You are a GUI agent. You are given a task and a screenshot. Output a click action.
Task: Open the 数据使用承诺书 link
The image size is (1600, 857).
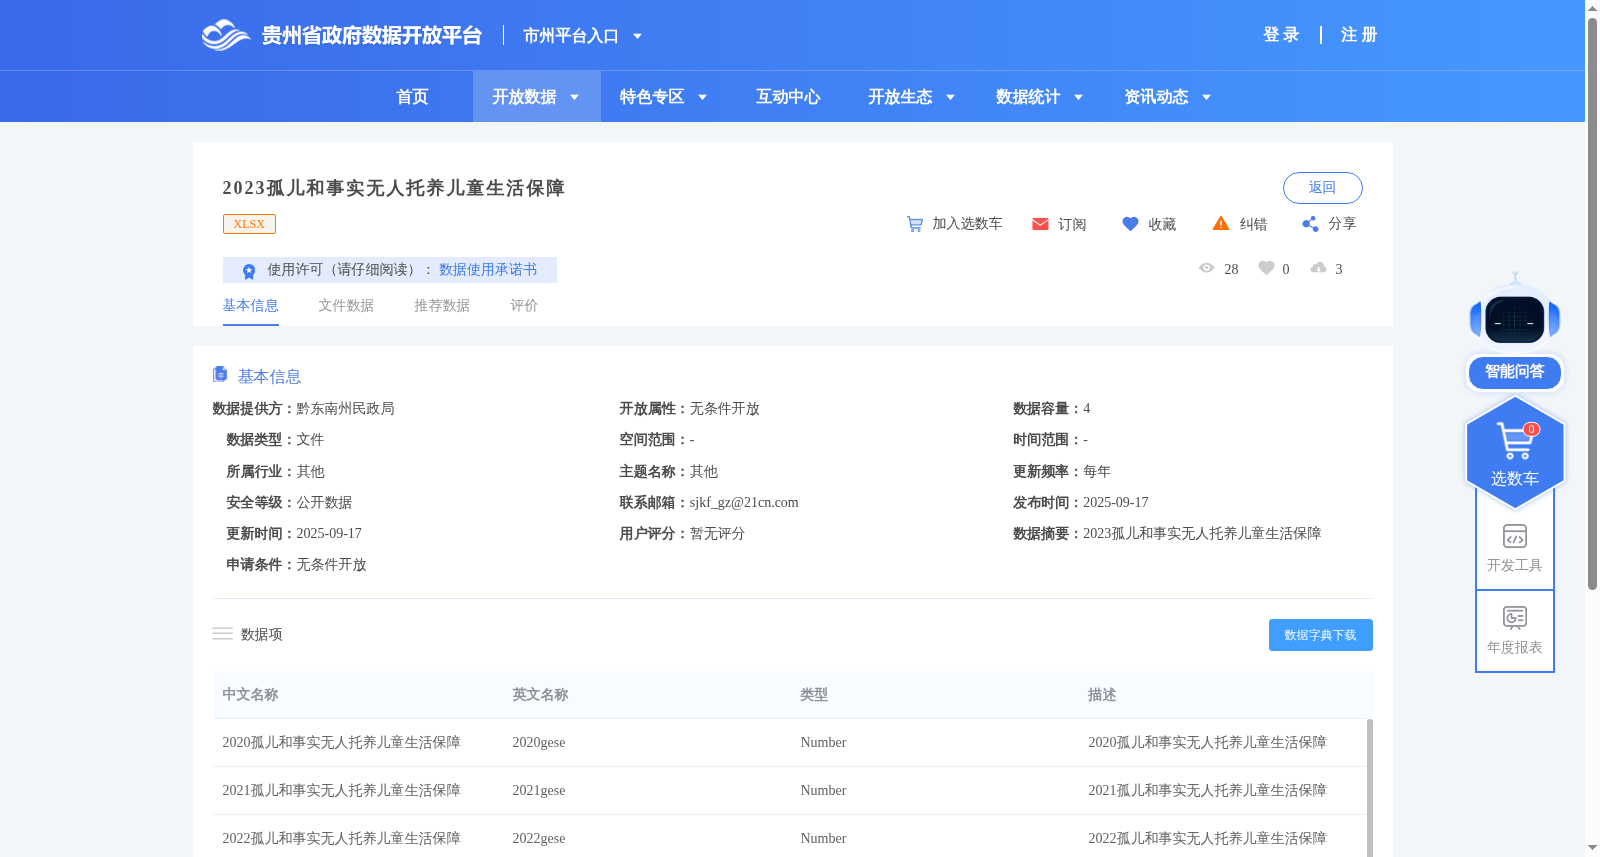[x=488, y=270]
